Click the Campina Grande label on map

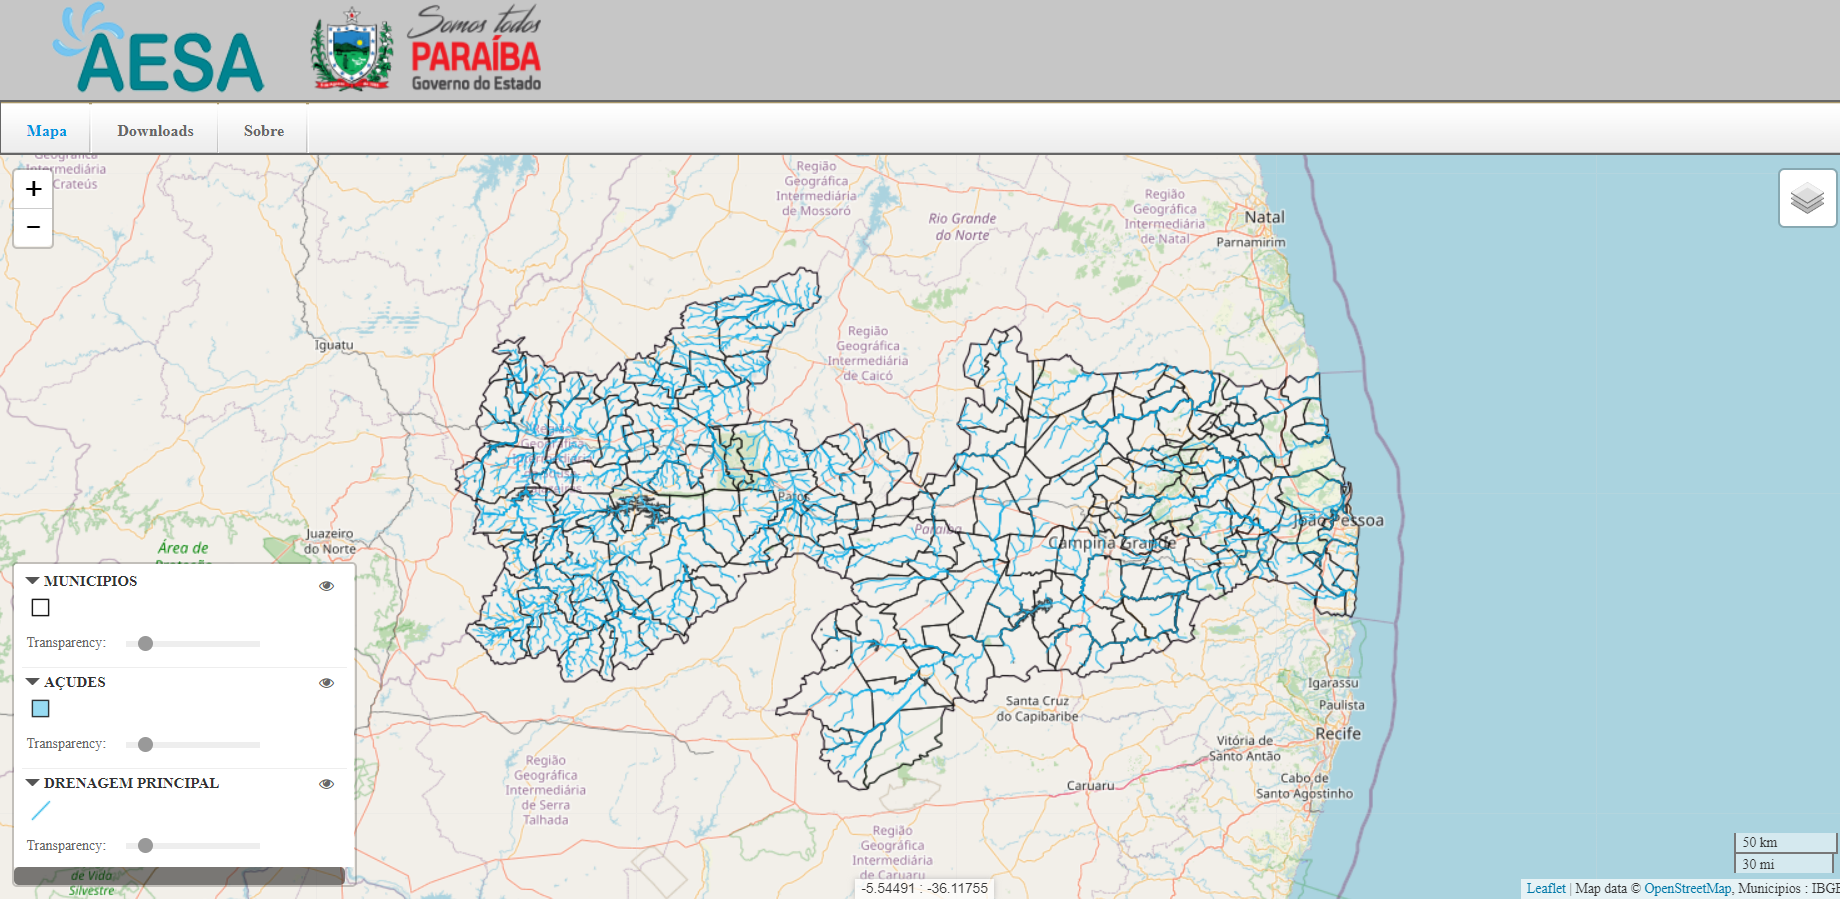tap(1112, 543)
